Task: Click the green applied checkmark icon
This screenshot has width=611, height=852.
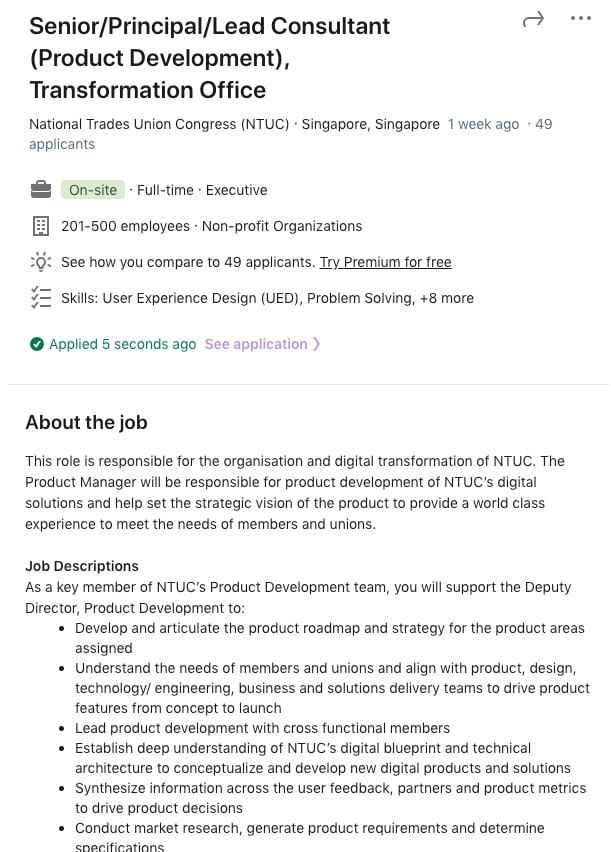Action: click(37, 344)
